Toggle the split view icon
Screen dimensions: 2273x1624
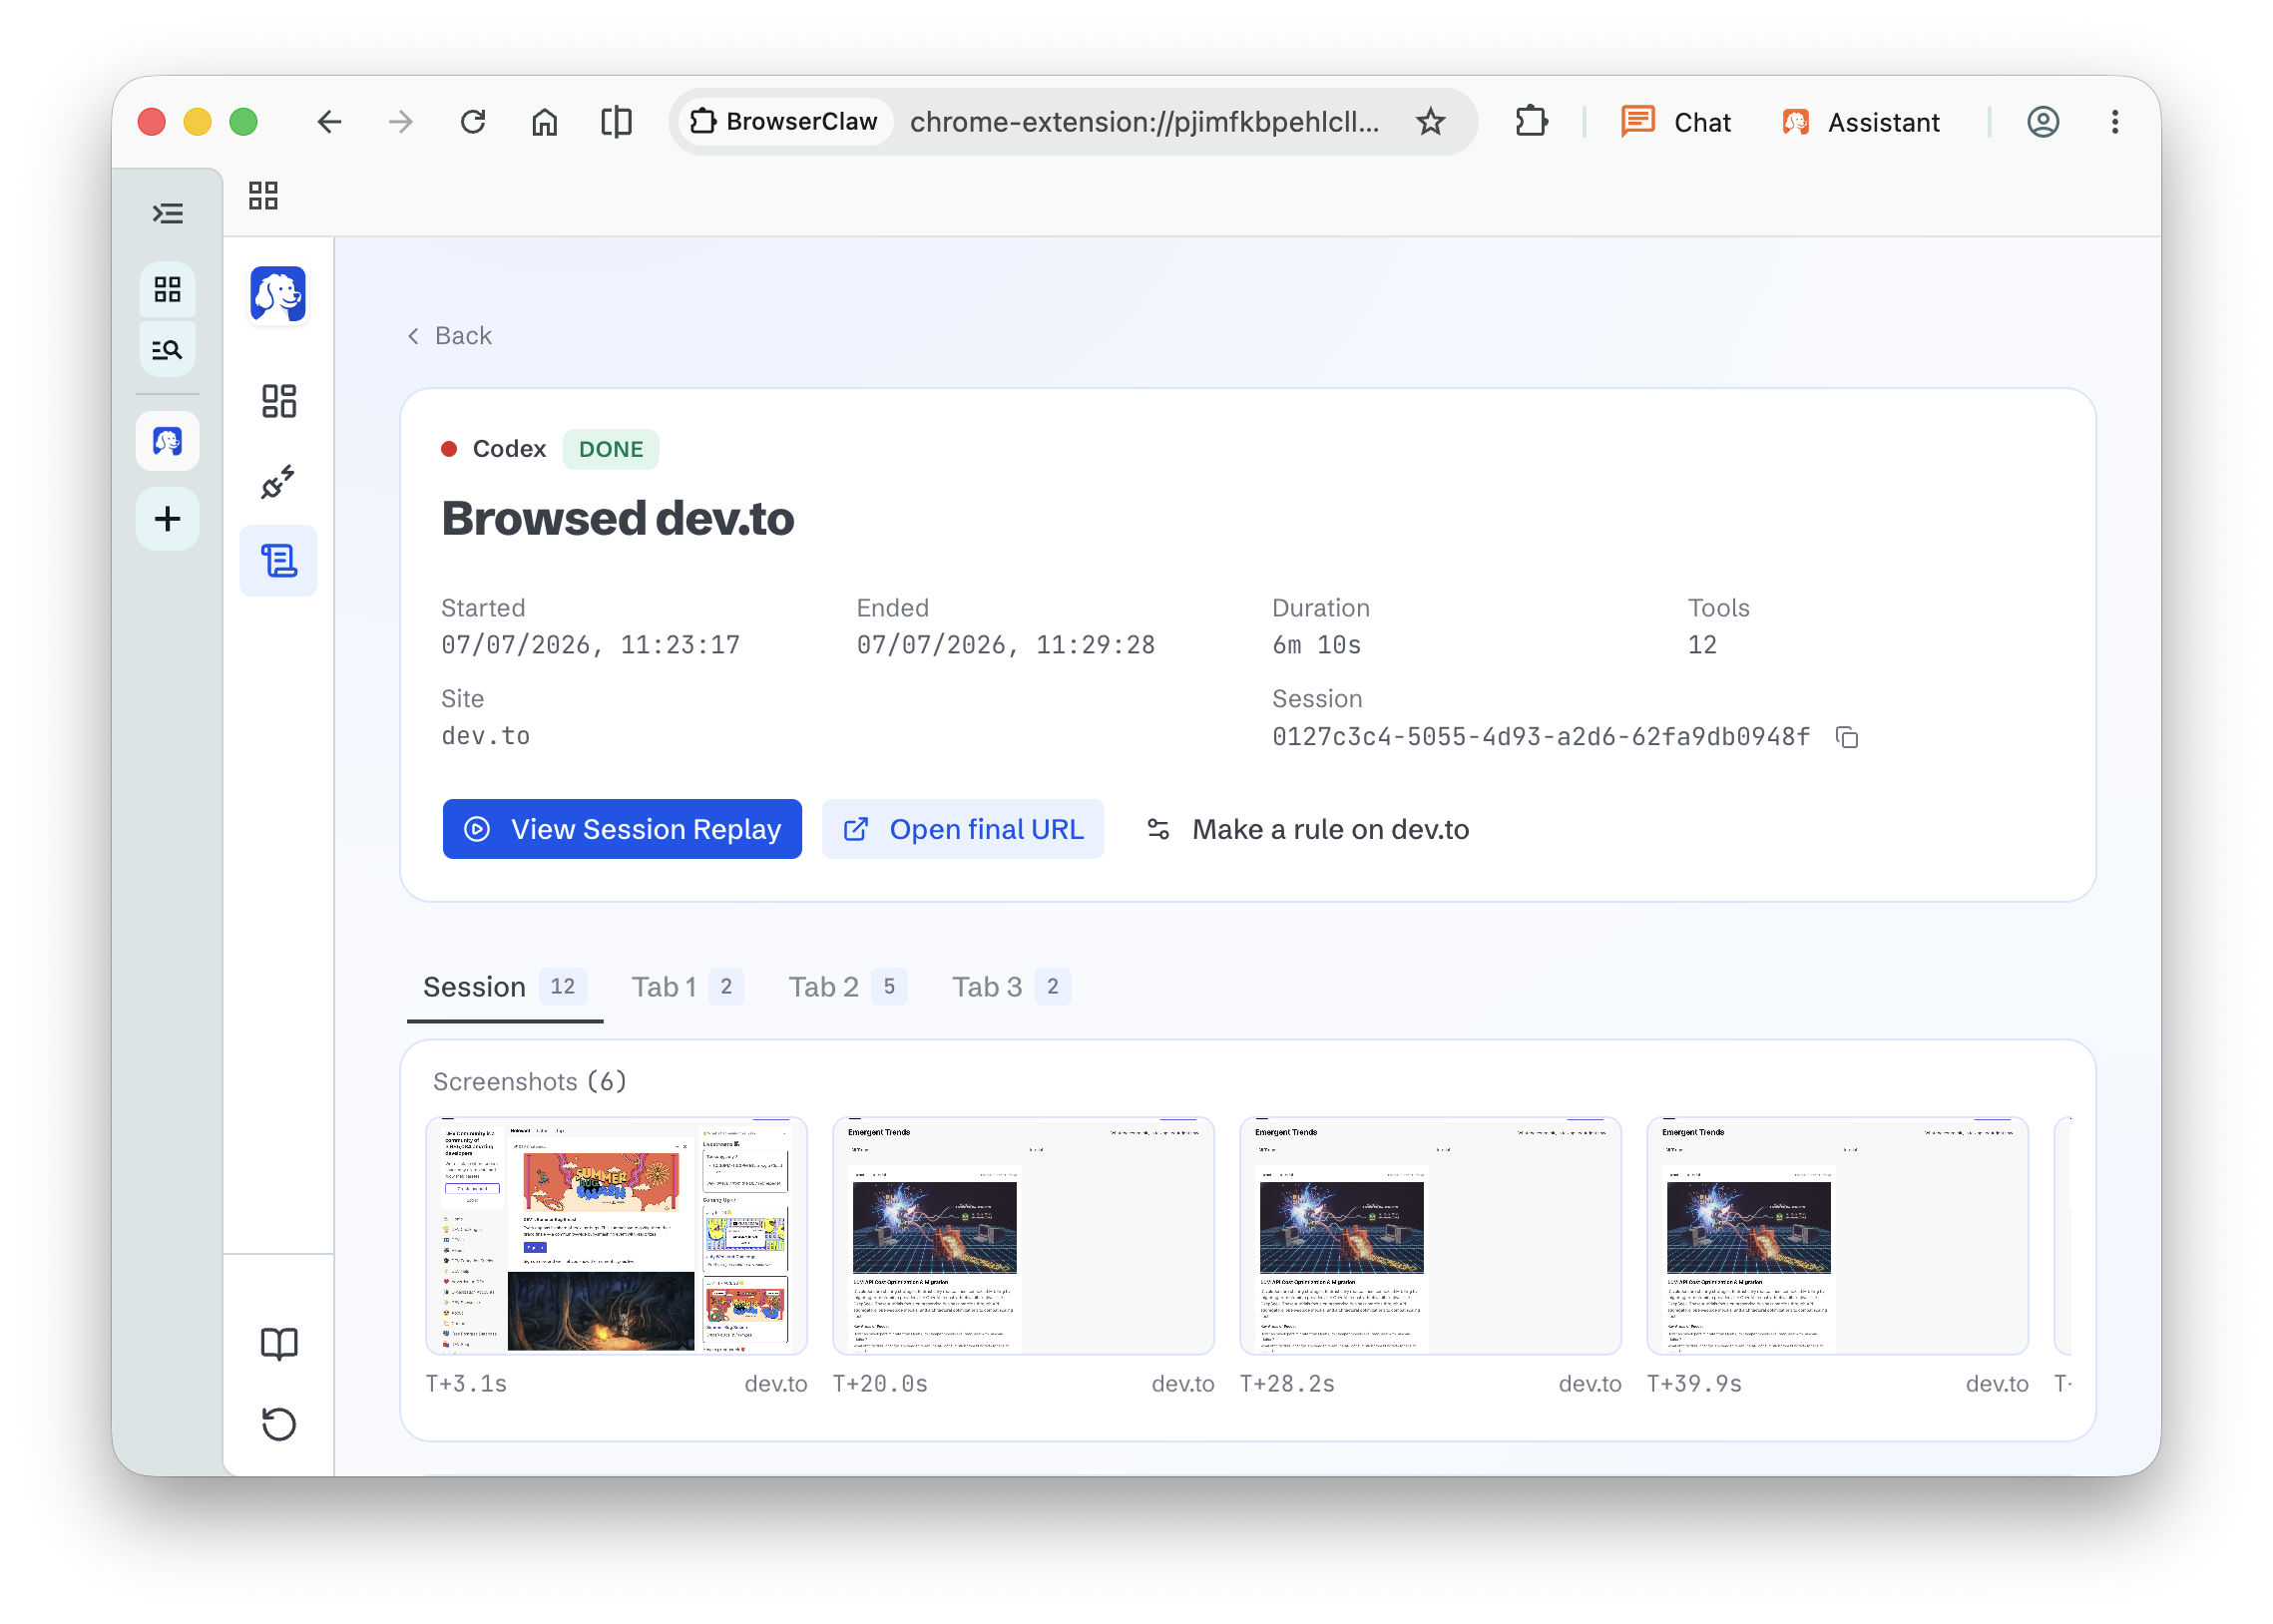coord(617,122)
